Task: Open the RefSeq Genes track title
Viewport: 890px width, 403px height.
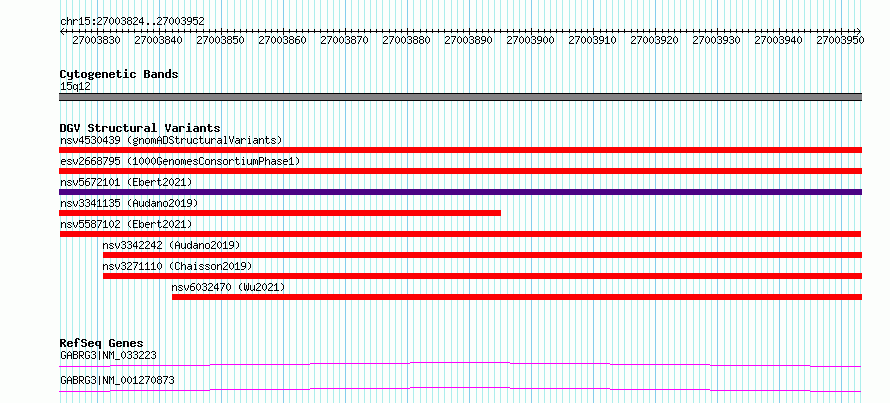Action: pos(102,343)
